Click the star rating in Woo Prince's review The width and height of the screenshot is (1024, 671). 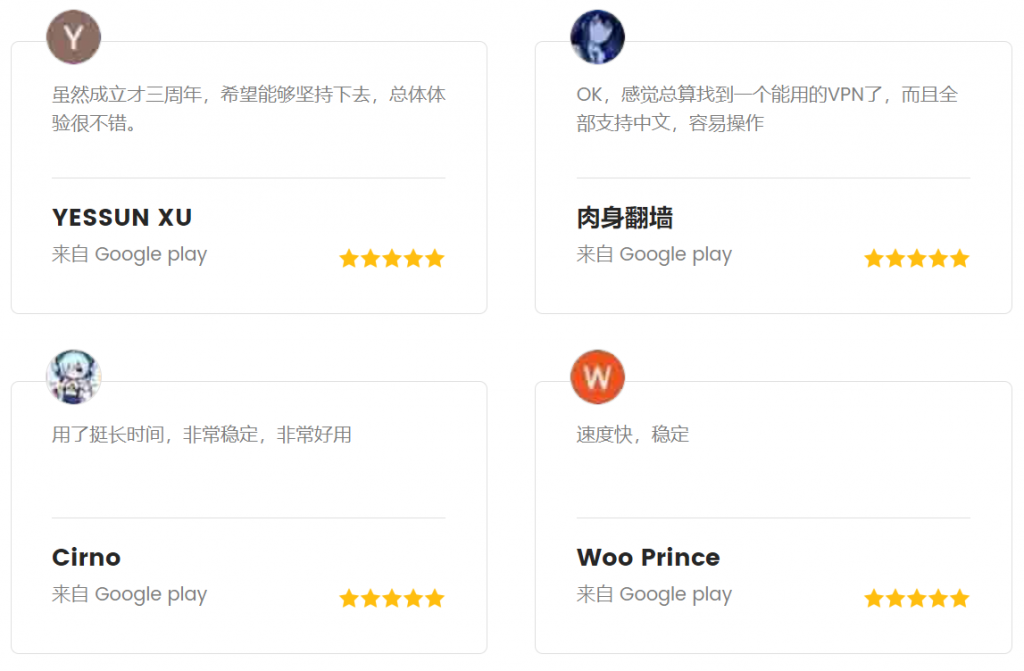click(x=916, y=599)
